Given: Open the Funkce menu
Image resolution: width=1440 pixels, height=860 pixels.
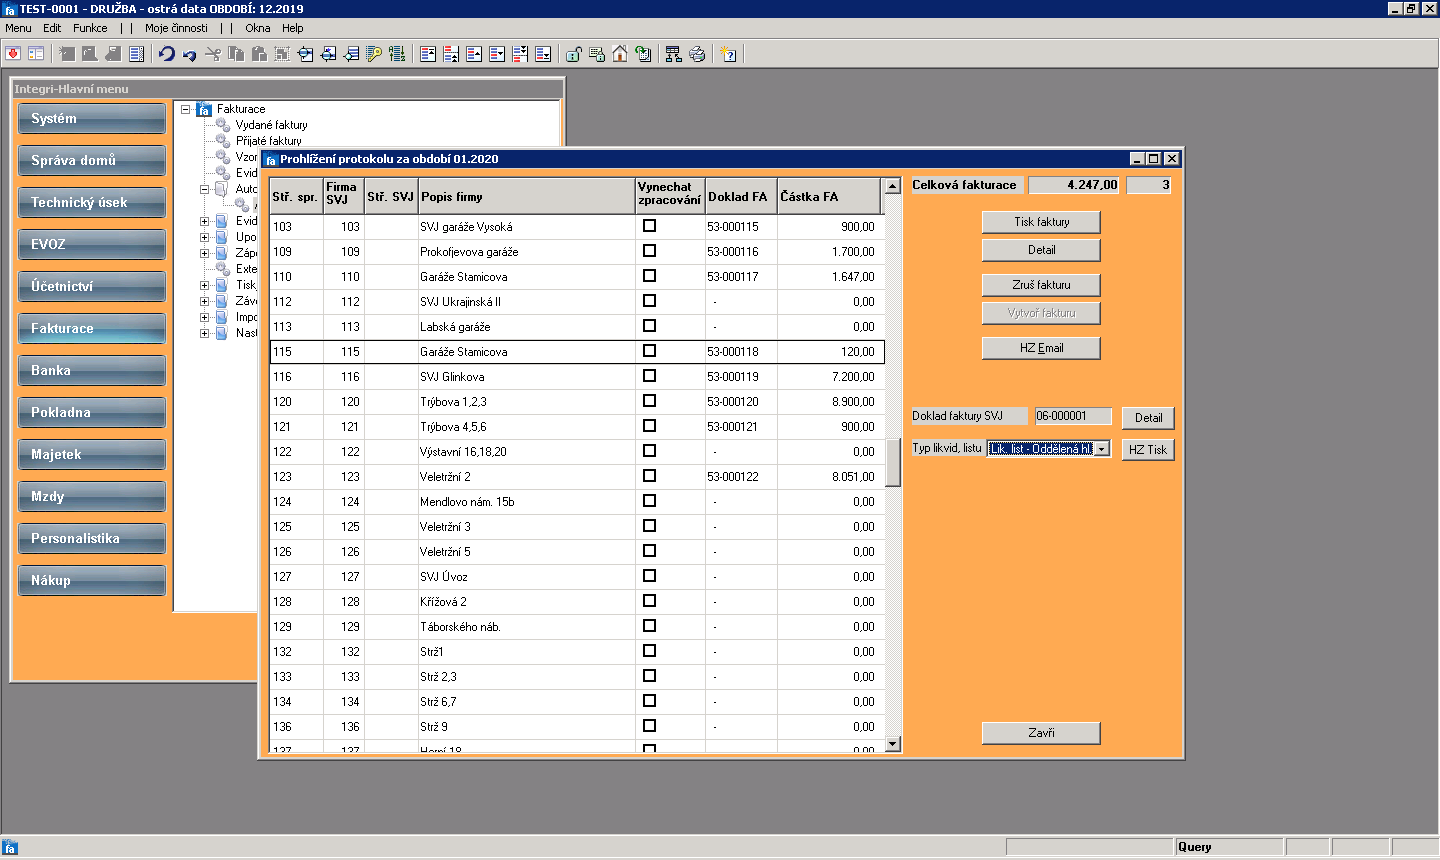Looking at the screenshot, I should click(90, 28).
